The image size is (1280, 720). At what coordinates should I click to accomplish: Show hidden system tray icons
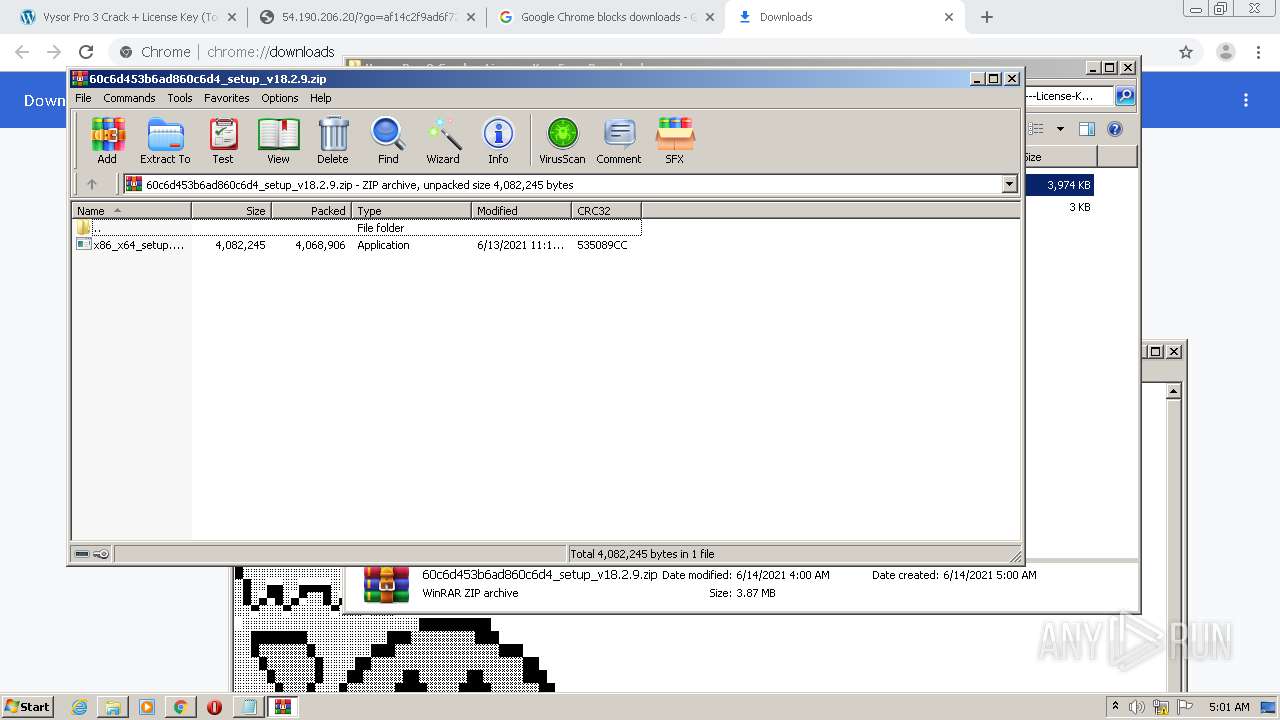click(1115, 707)
